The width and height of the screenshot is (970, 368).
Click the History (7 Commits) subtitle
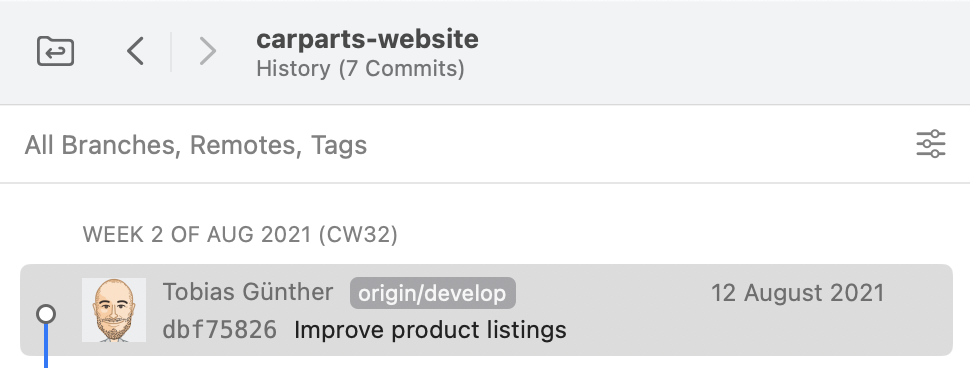(360, 68)
